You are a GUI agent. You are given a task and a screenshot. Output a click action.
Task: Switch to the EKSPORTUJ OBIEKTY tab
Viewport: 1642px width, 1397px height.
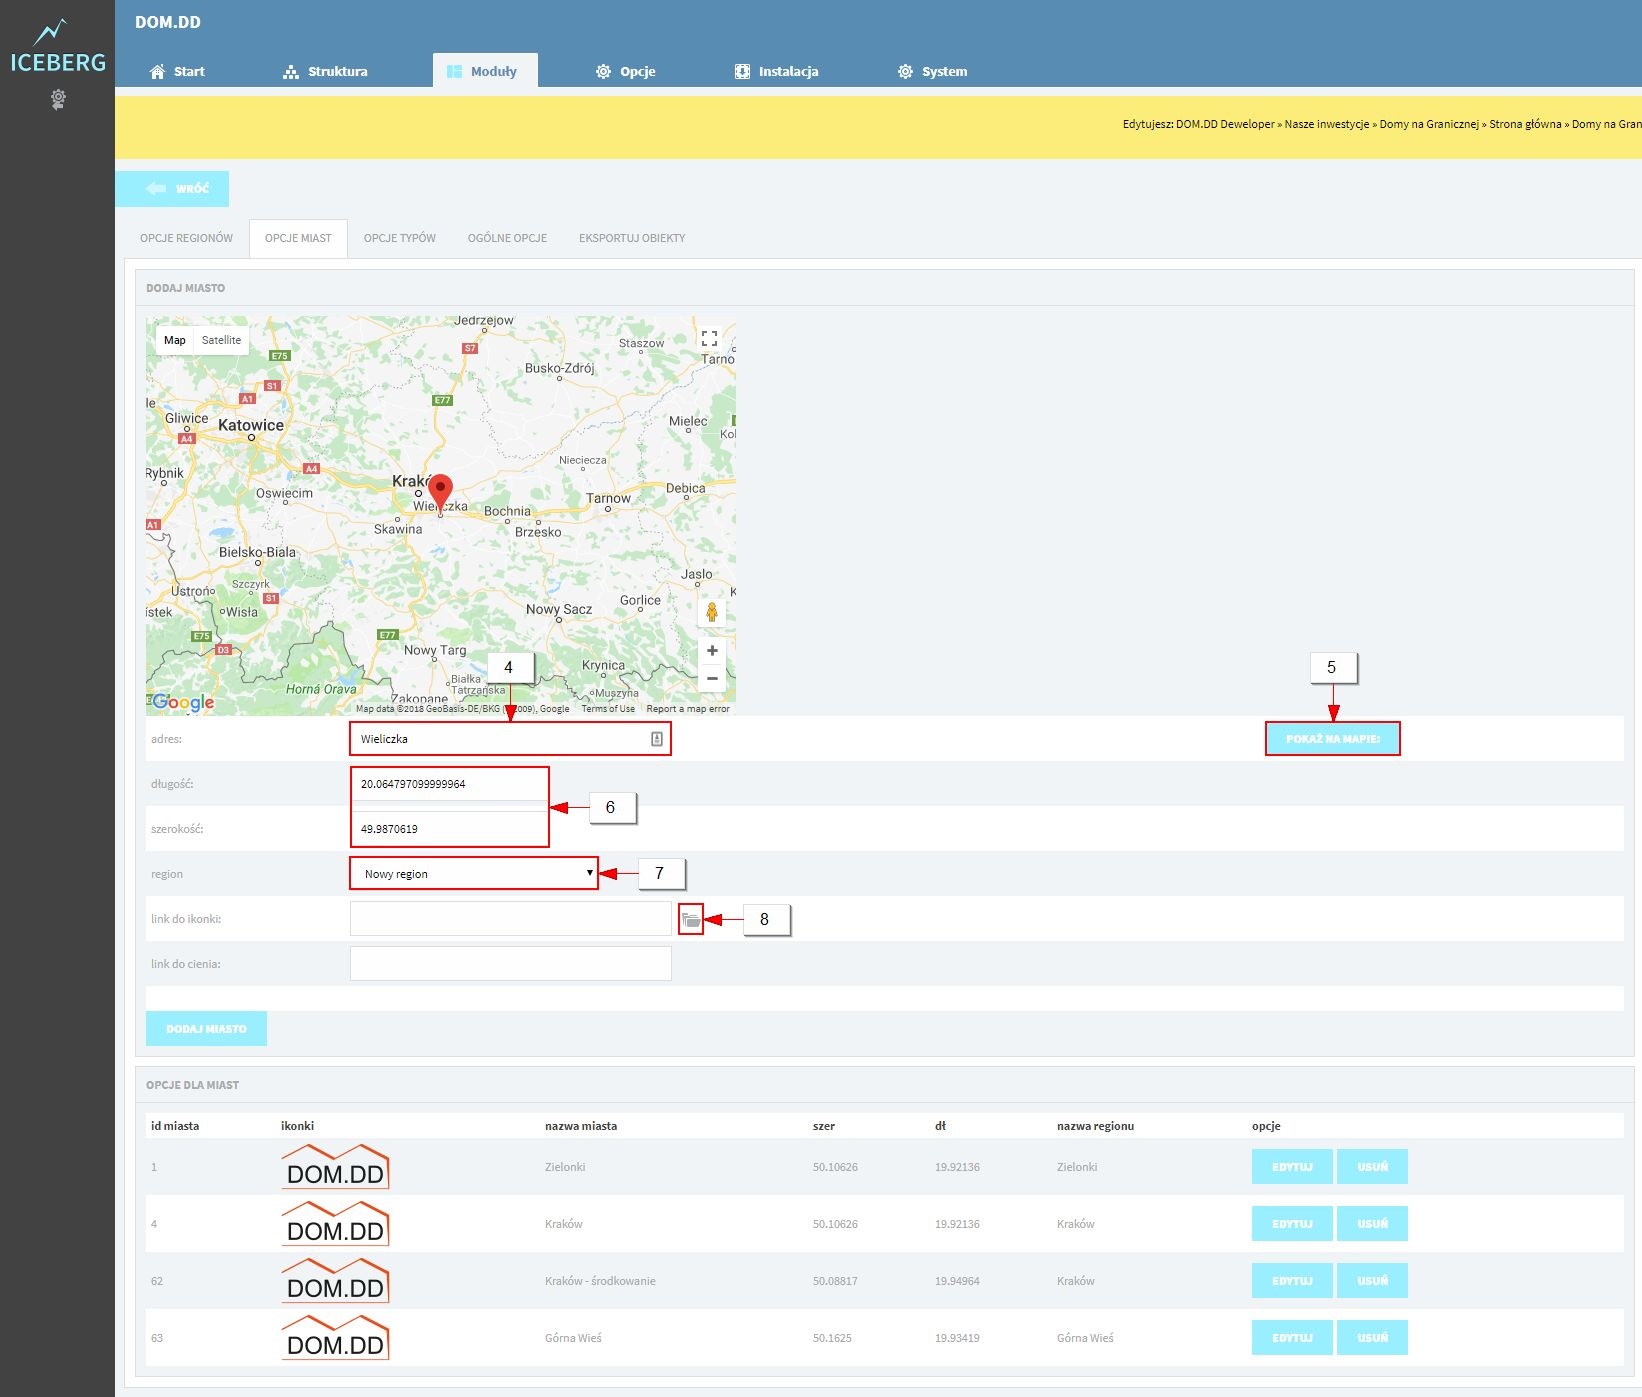[x=632, y=238]
